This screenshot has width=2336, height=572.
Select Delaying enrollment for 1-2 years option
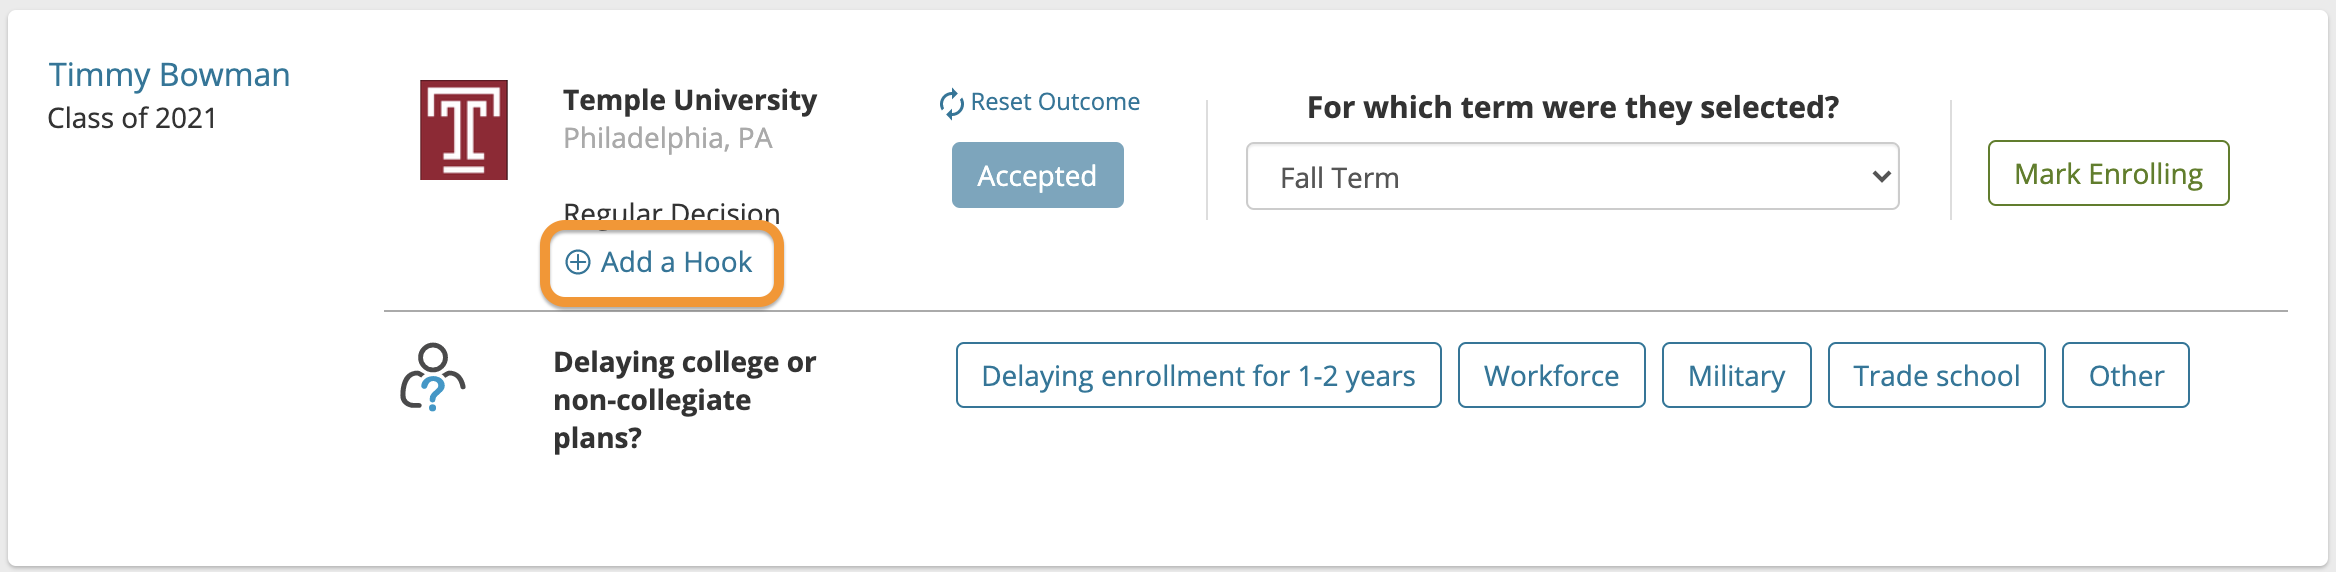1198,375
